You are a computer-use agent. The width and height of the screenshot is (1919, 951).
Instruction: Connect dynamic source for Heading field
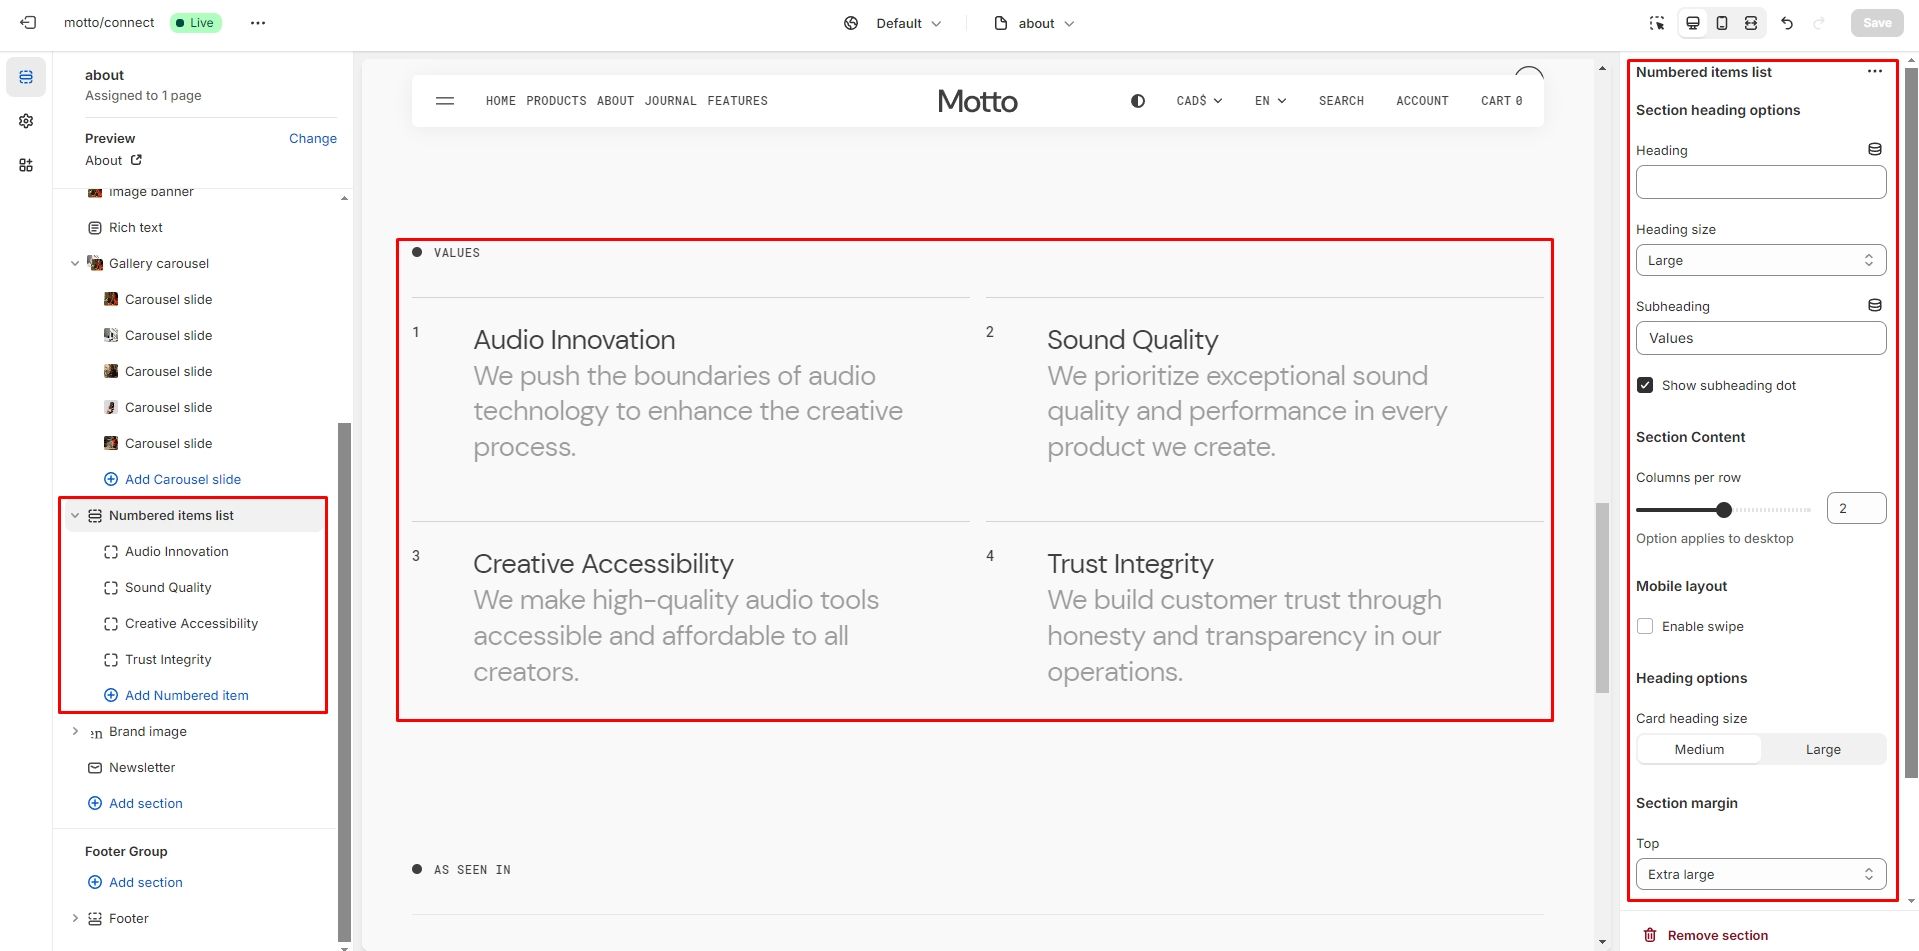pyautogui.click(x=1875, y=150)
